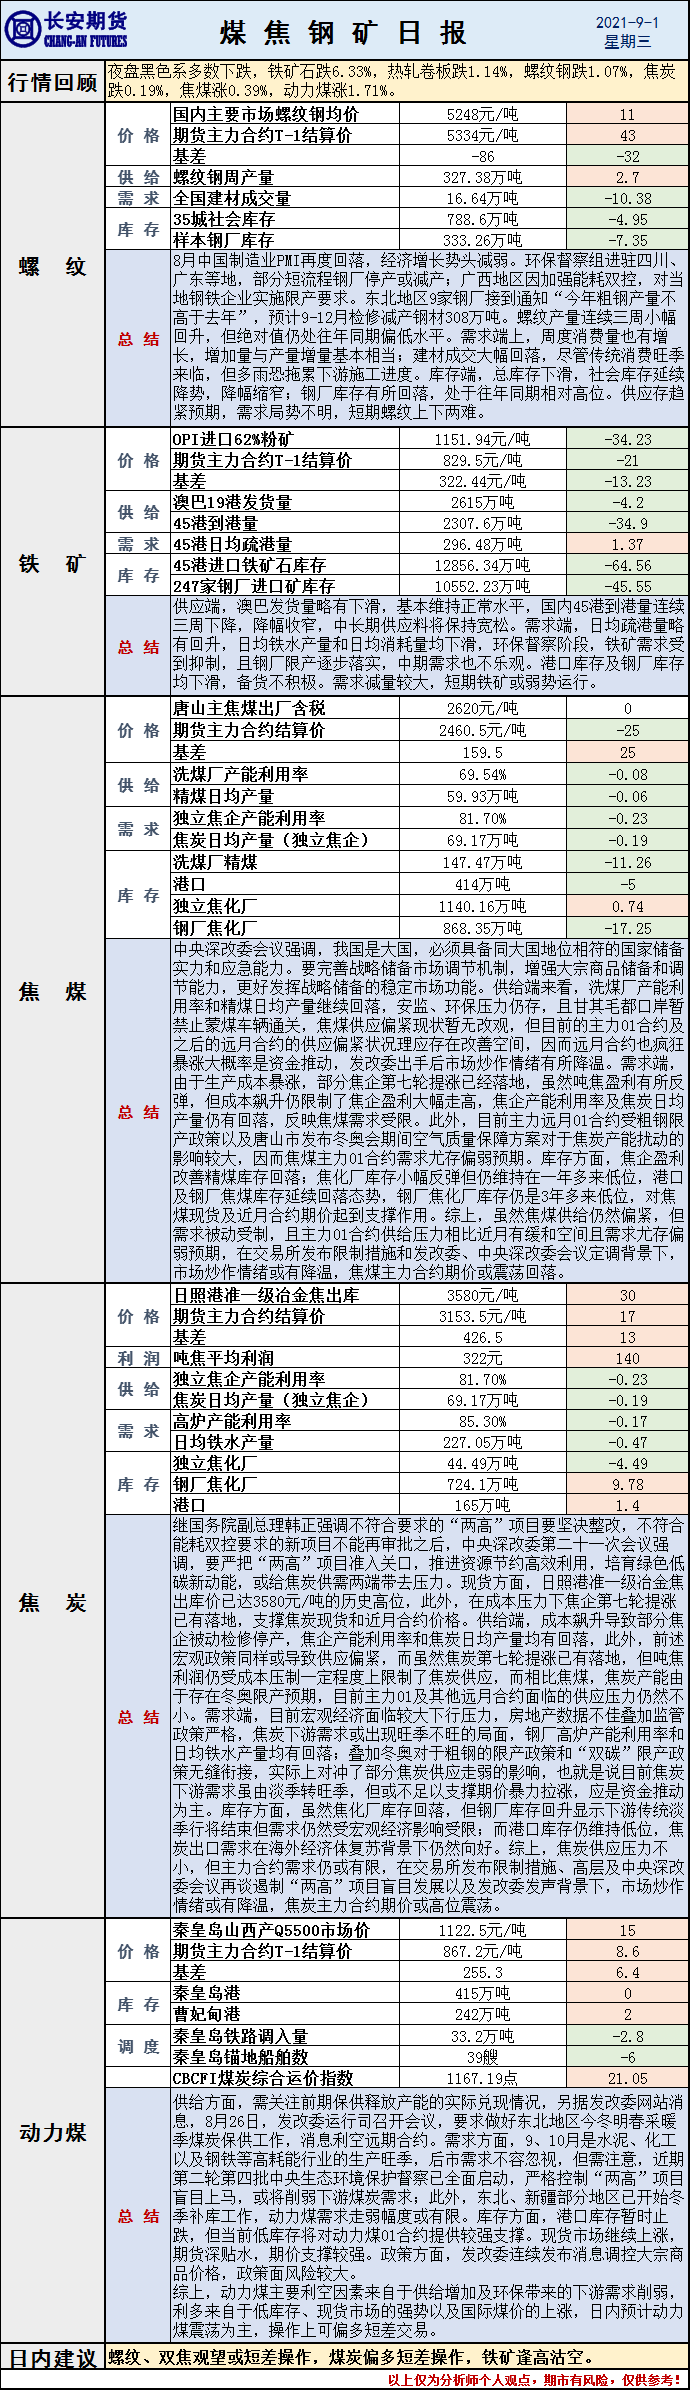Click the 焦煤 section label
Screen dimensions: 690x2390
(x=53, y=991)
